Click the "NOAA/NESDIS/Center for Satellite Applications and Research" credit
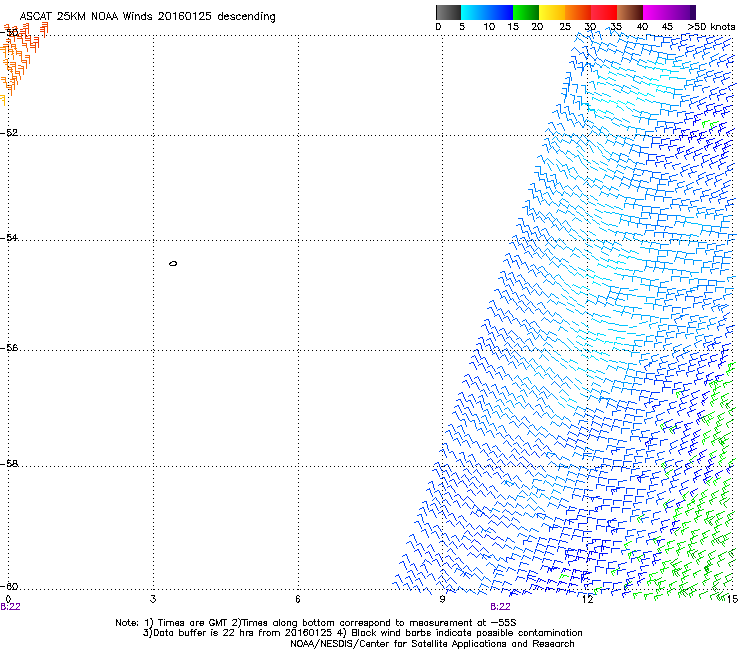 click(x=432, y=644)
